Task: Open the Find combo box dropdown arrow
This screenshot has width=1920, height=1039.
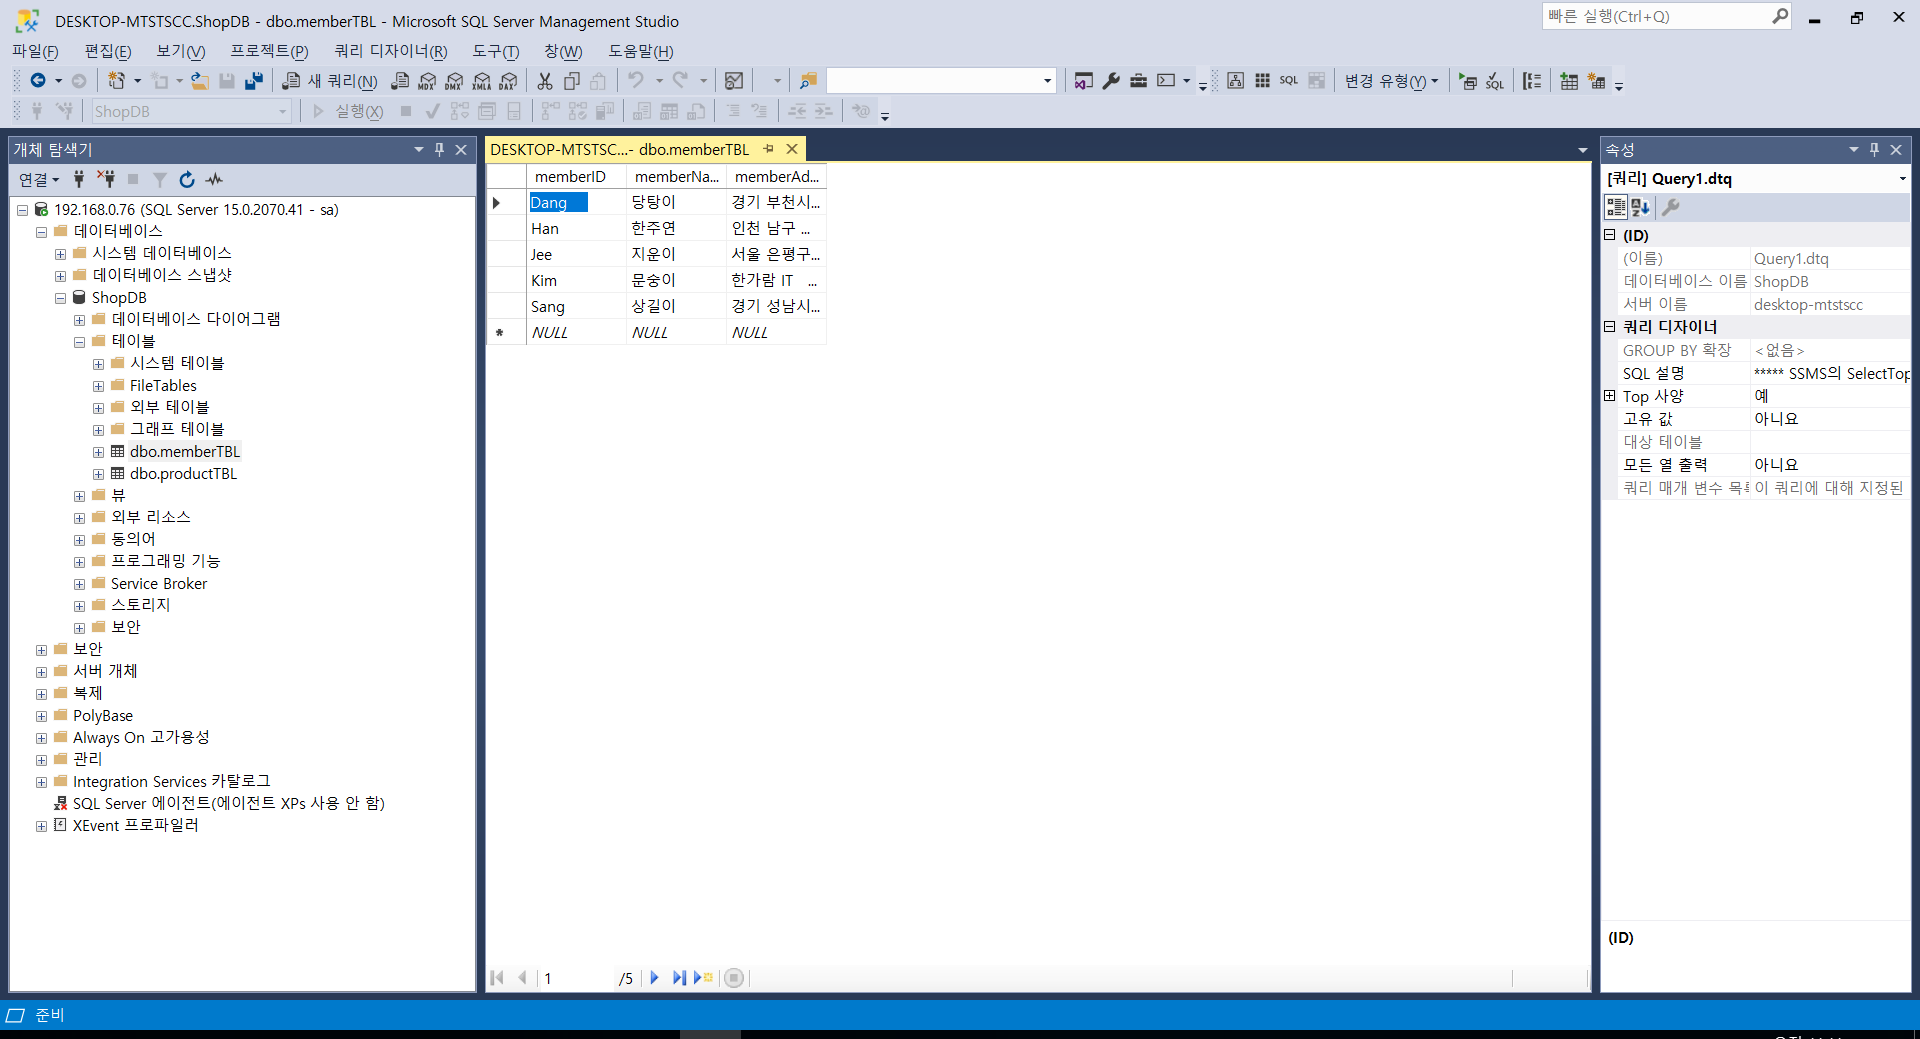Action: point(1047,81)
